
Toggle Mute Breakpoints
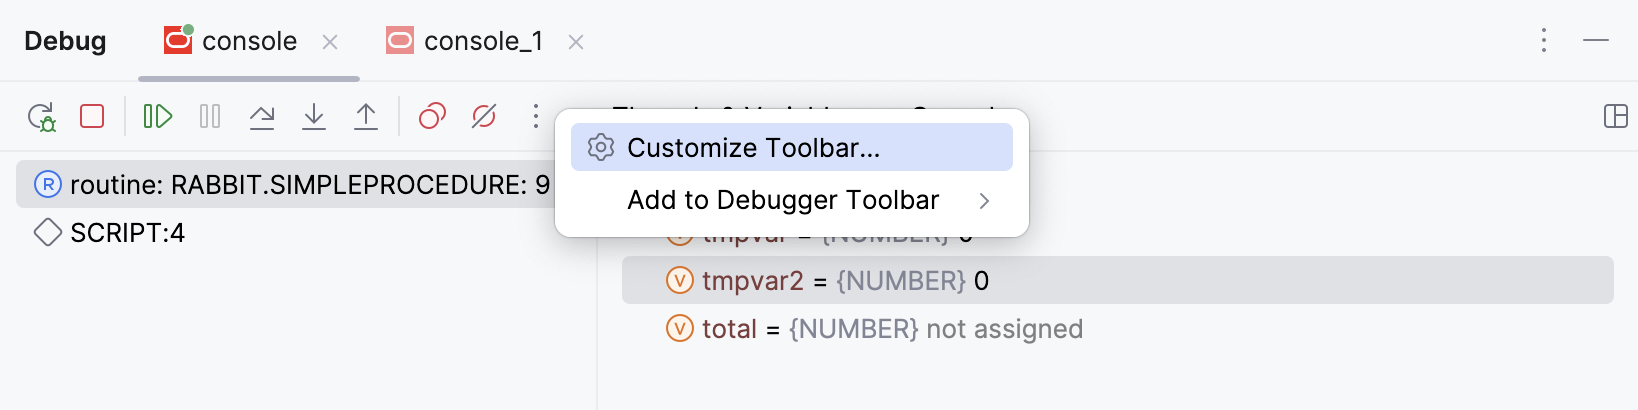tap(484, 117)
